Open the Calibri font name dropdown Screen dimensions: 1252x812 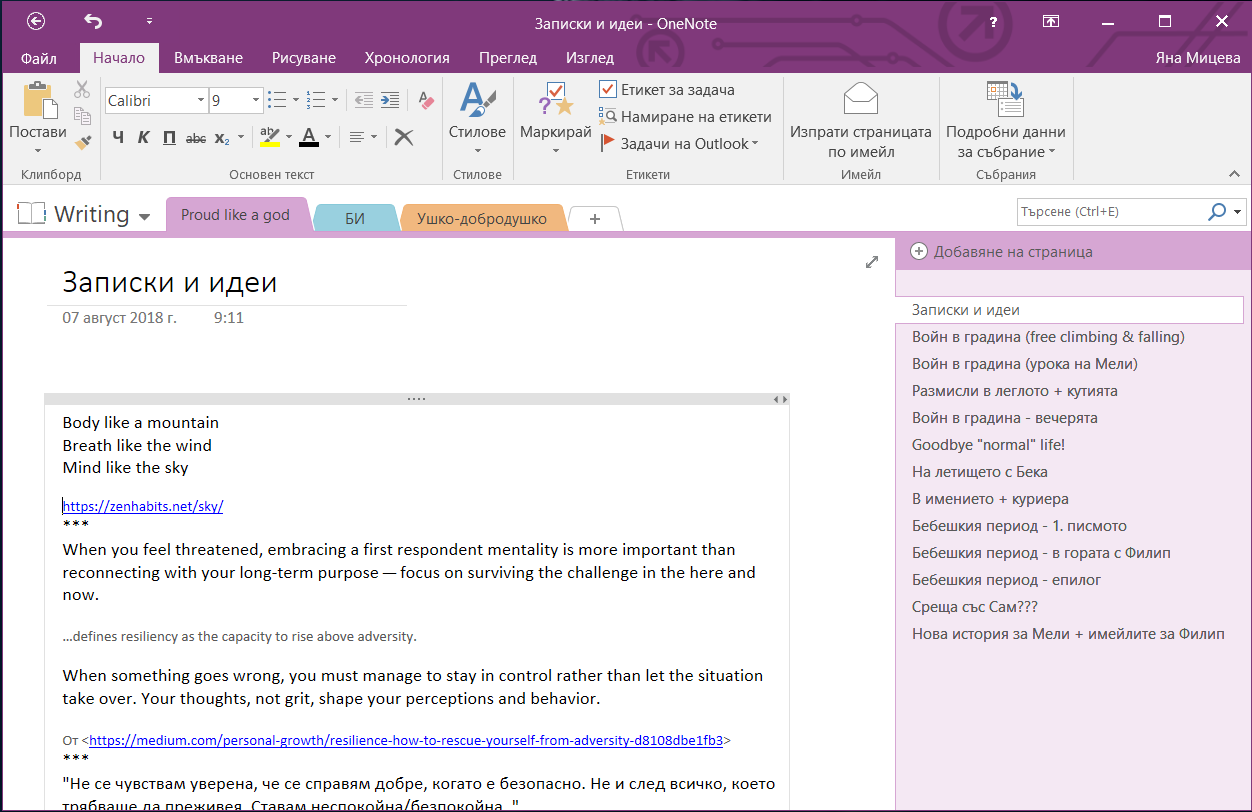click(200, 100)
